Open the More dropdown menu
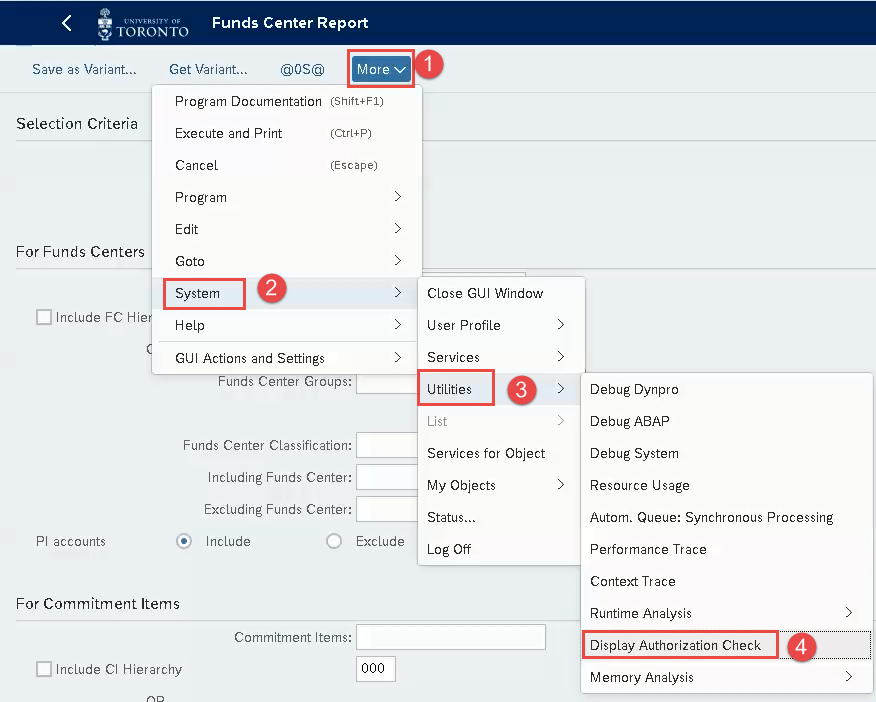The image size is (876, 702). 381,69
